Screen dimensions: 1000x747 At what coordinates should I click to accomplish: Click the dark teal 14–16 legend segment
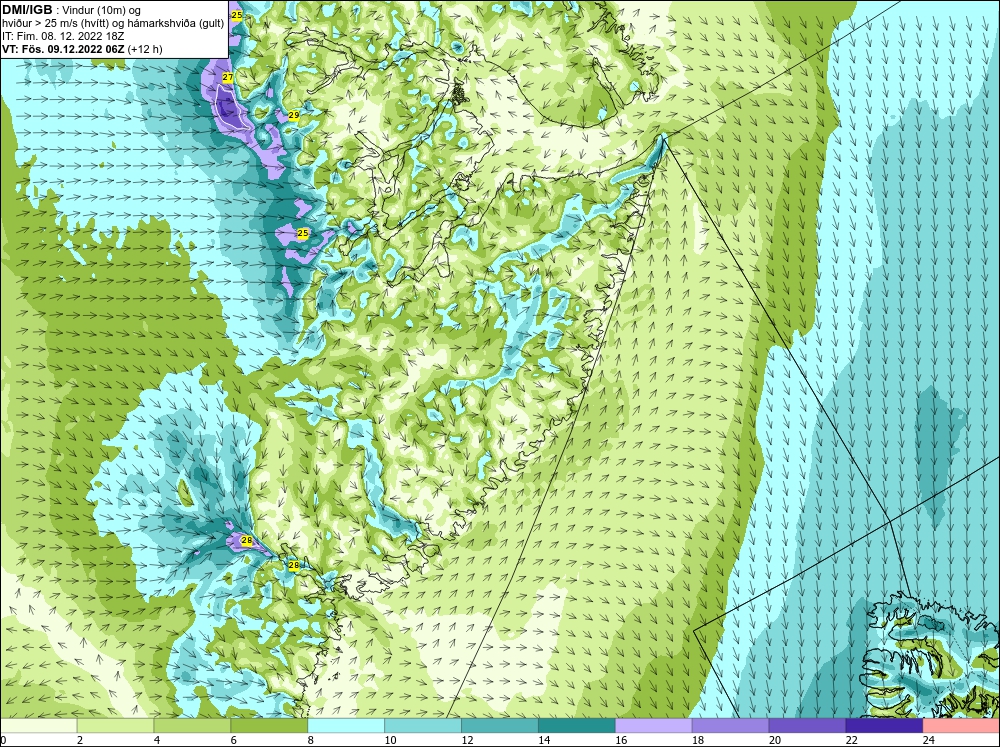pos(577,726)
